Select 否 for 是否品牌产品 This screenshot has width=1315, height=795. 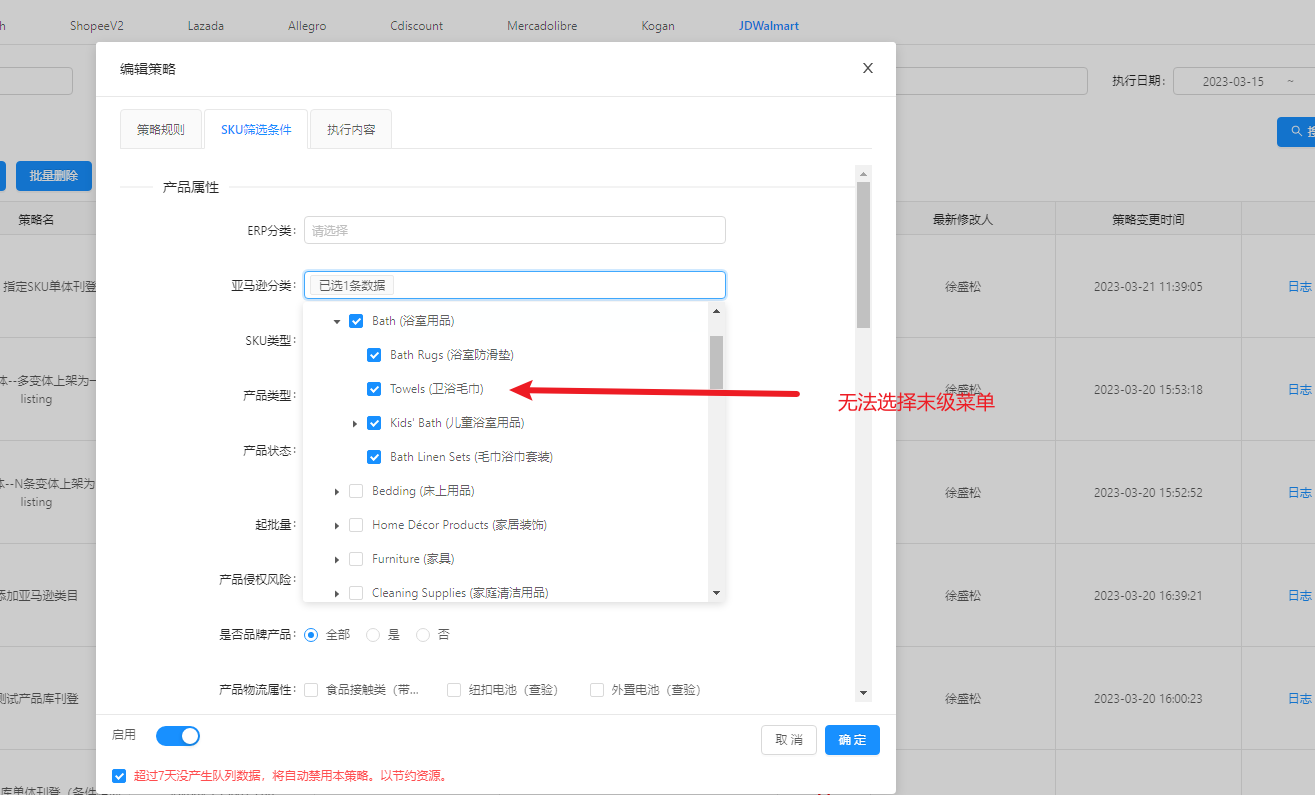(x=423, y=635)
